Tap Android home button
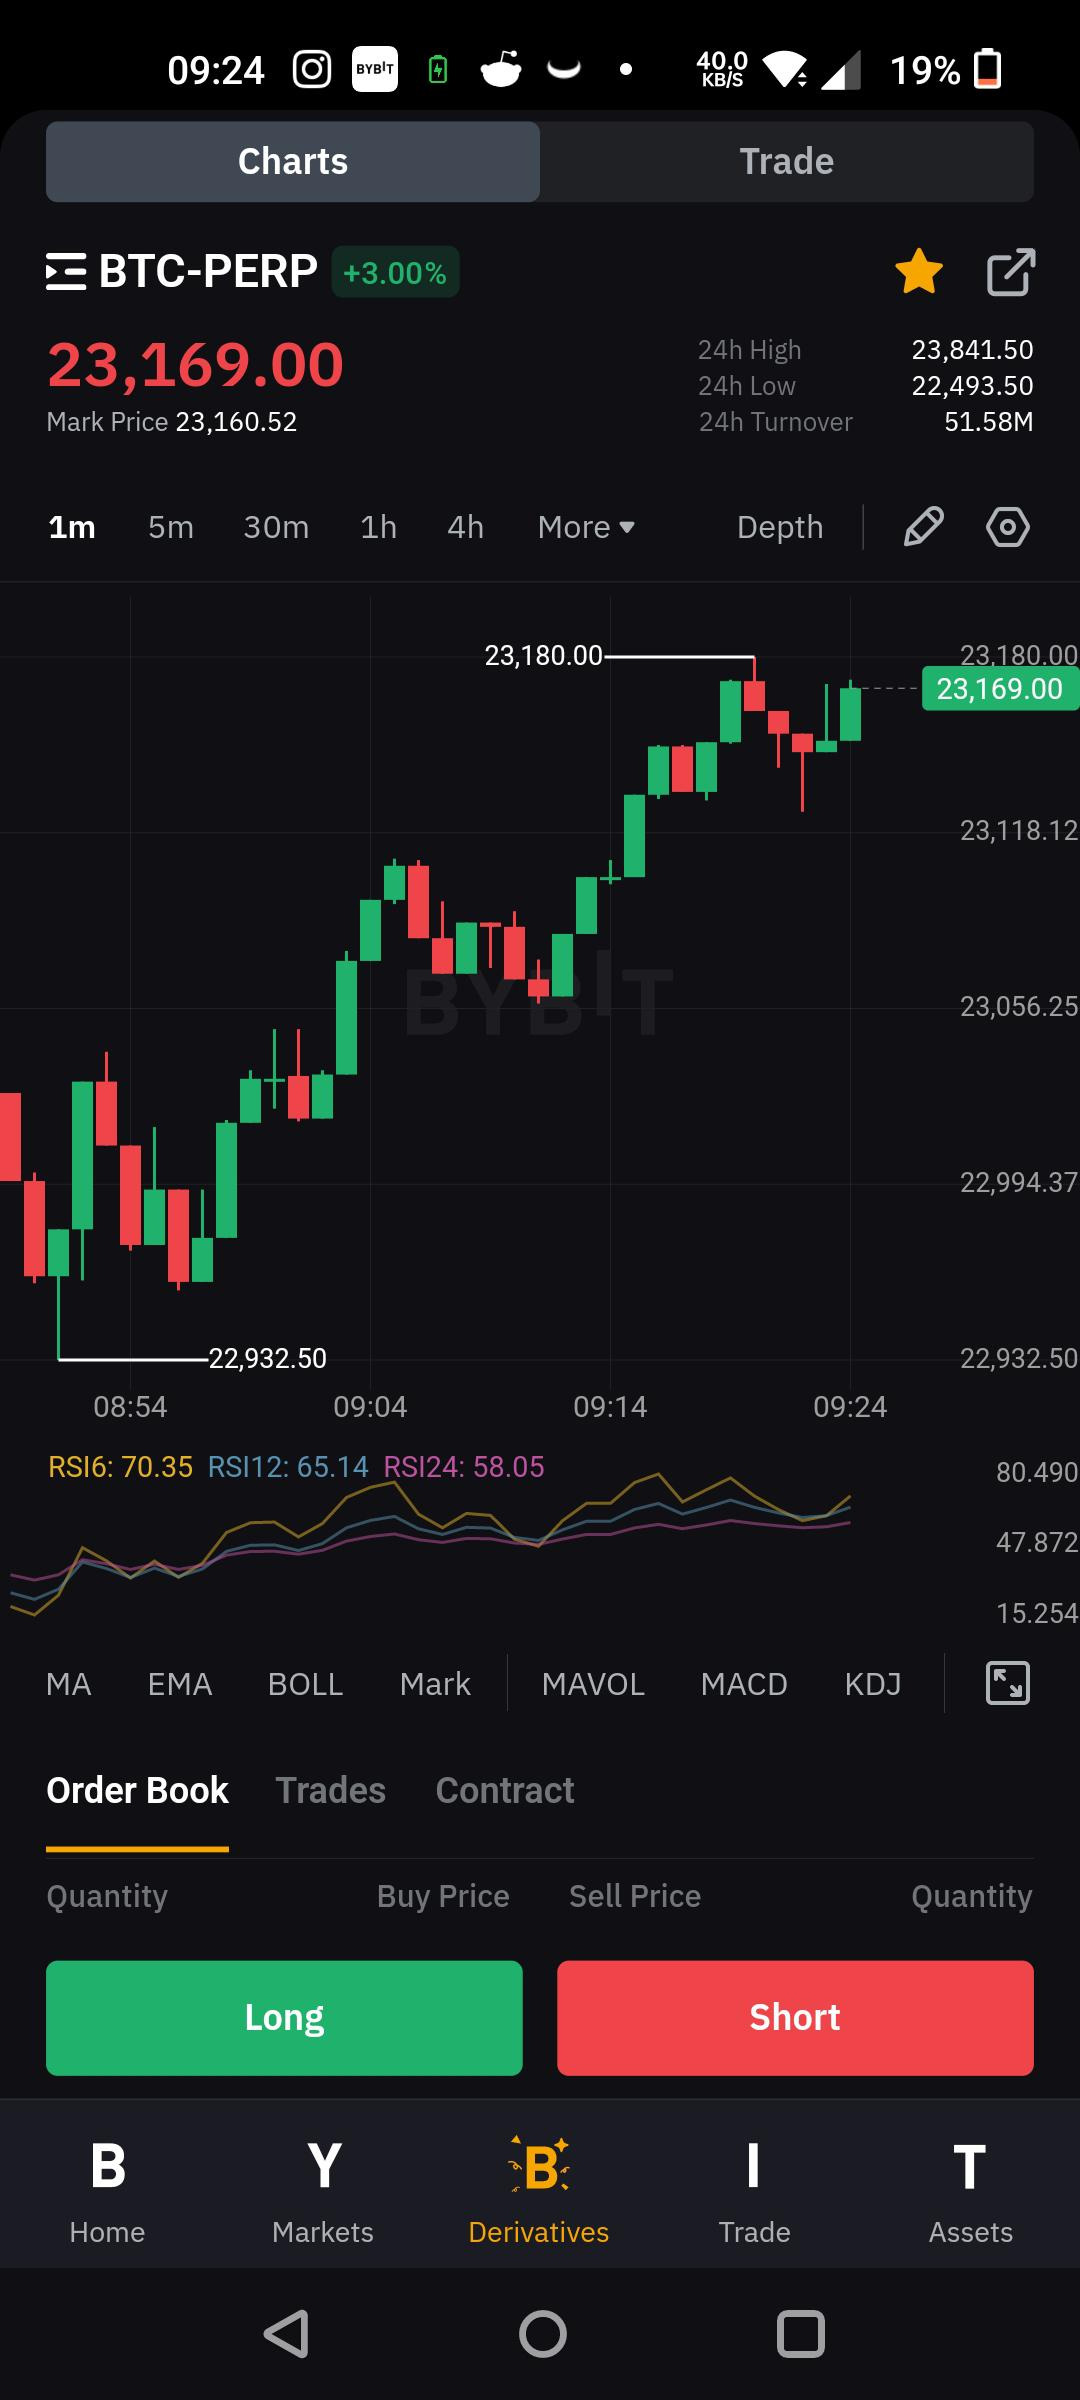The image size is (1080, 2400). 542,2334
